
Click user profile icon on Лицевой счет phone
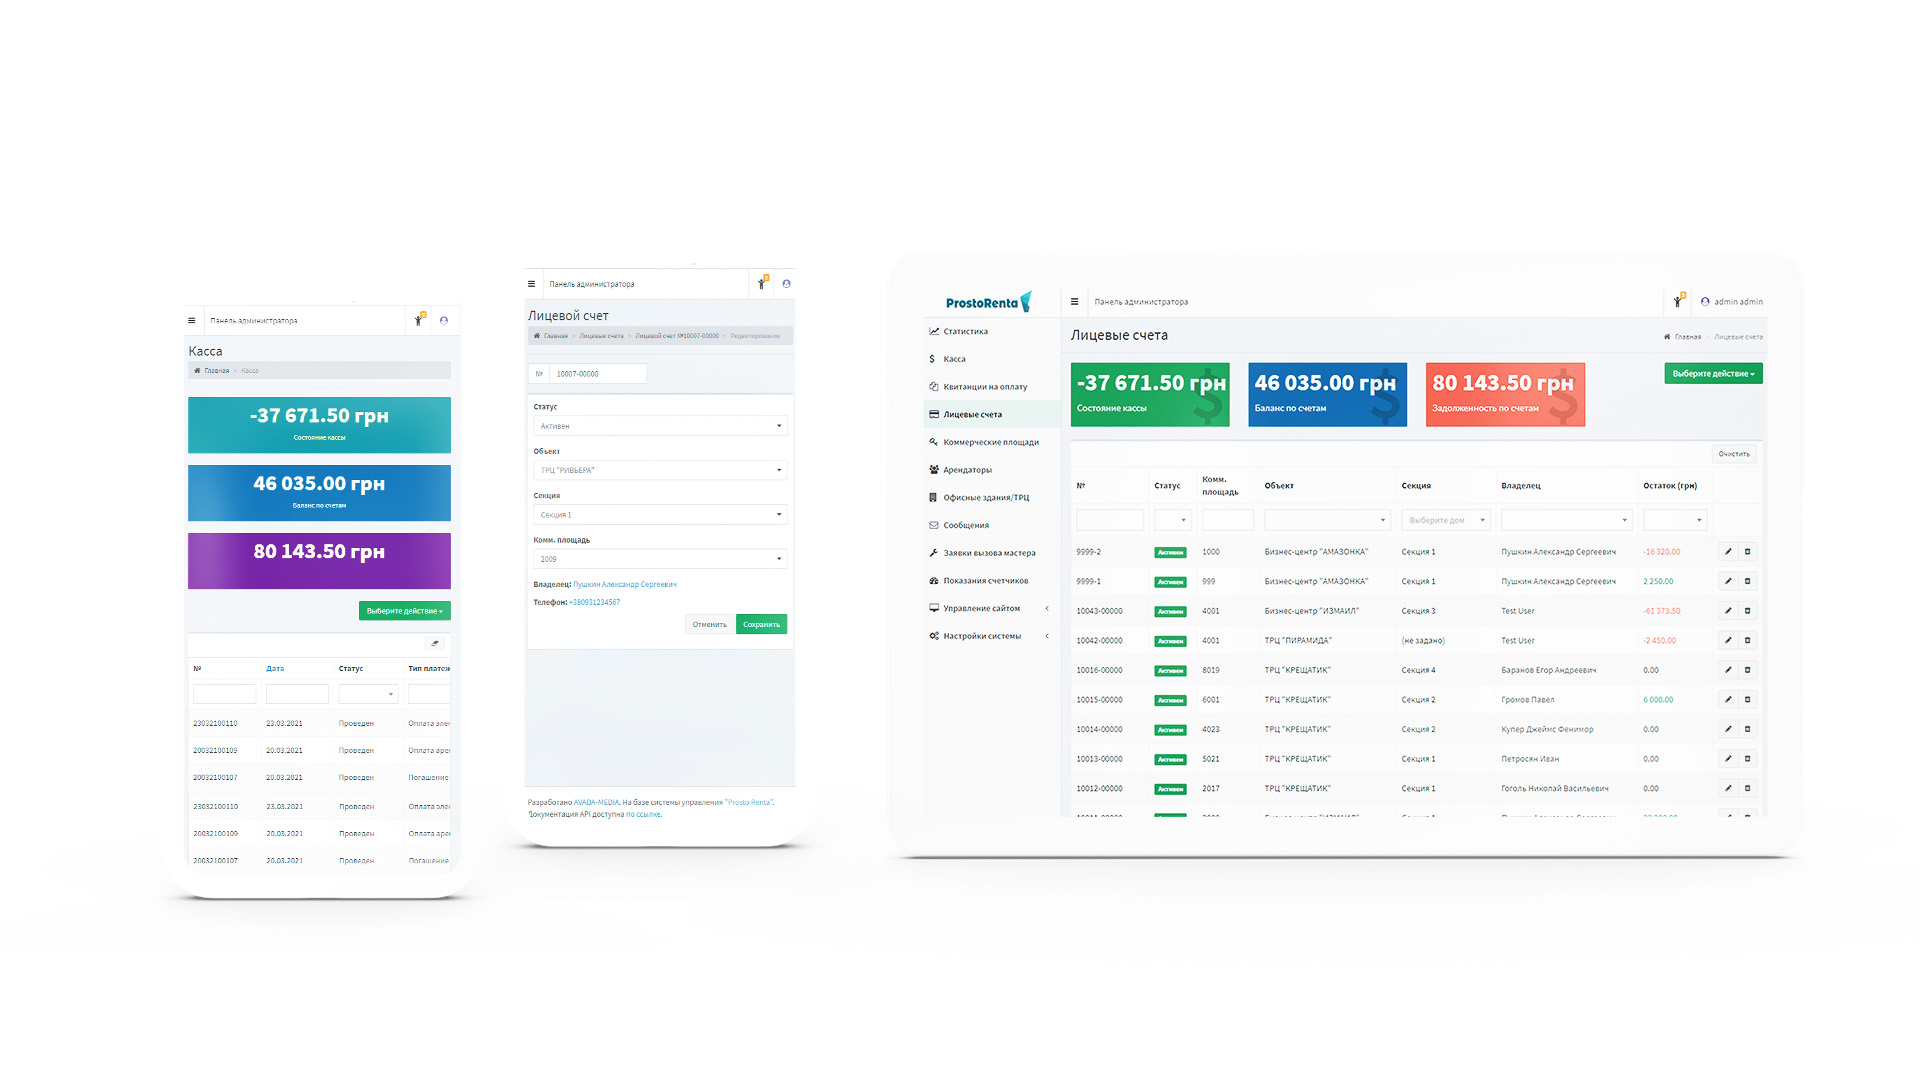(x=786, y=284)
